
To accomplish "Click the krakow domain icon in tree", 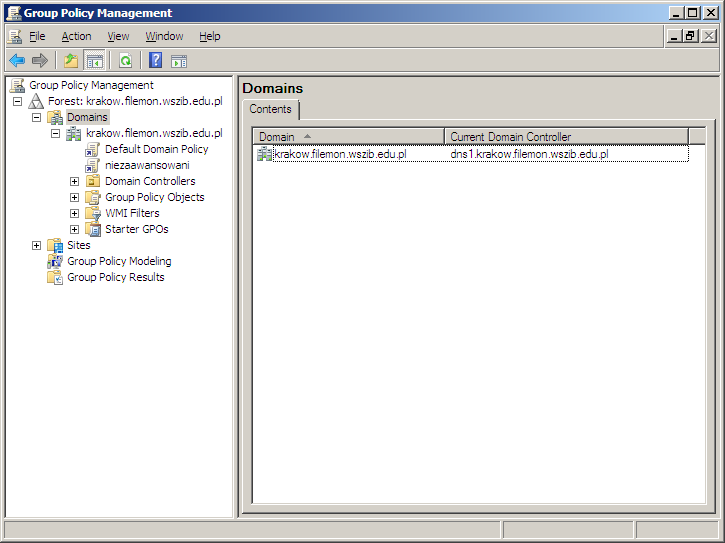I will 74,134.
